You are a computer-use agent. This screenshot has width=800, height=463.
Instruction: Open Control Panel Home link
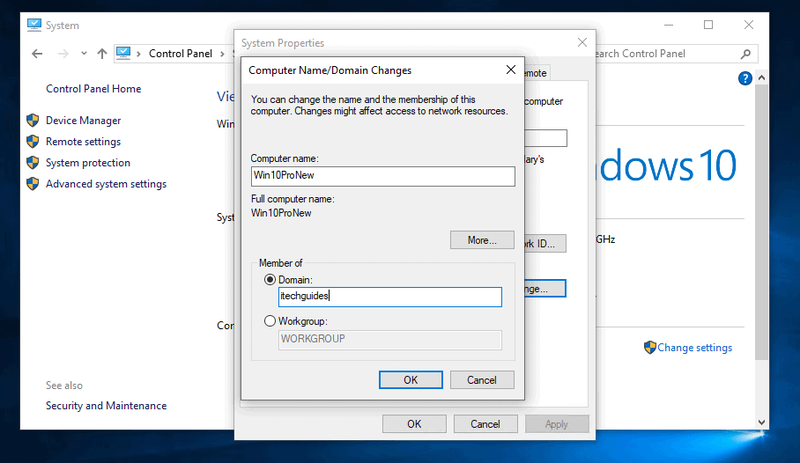tap(93, 89)
